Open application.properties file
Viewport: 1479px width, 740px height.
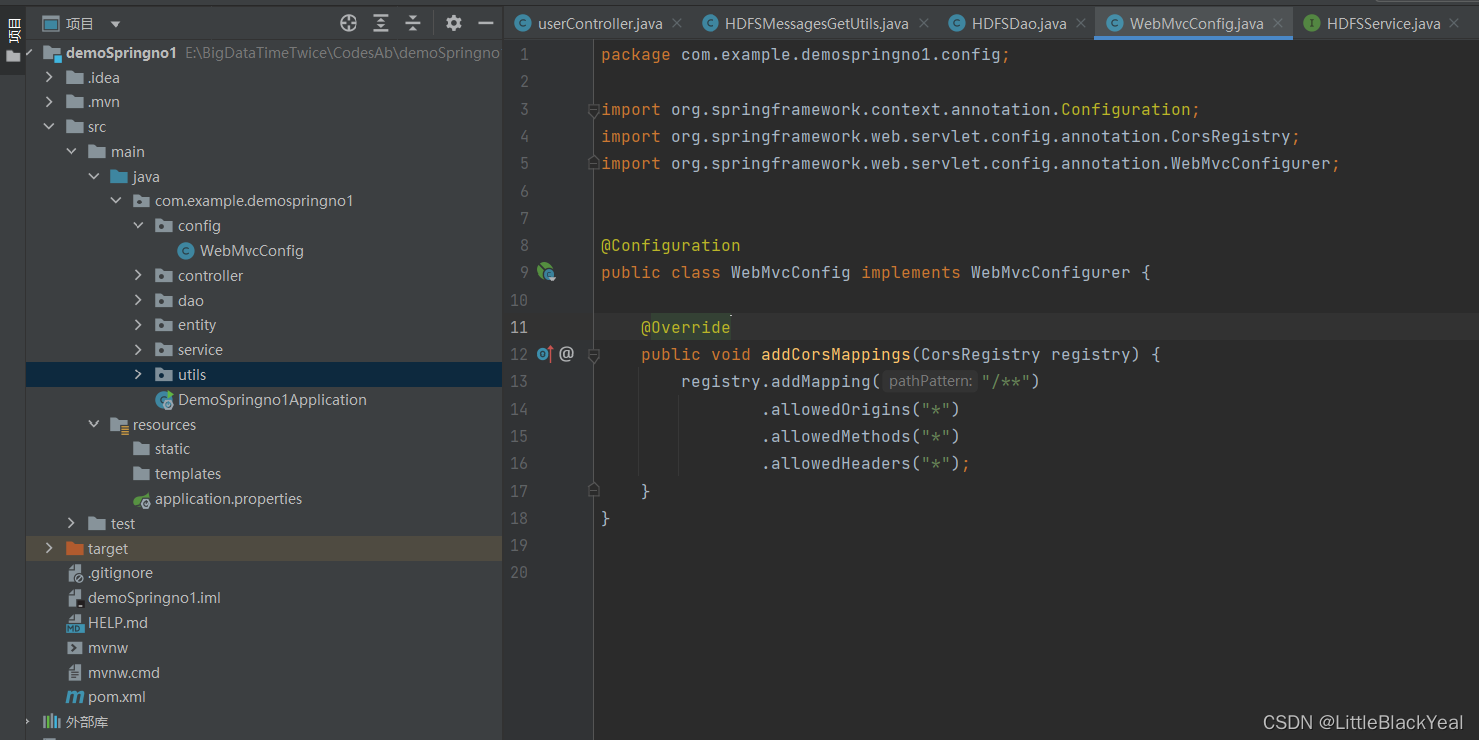tap(228, 499)
